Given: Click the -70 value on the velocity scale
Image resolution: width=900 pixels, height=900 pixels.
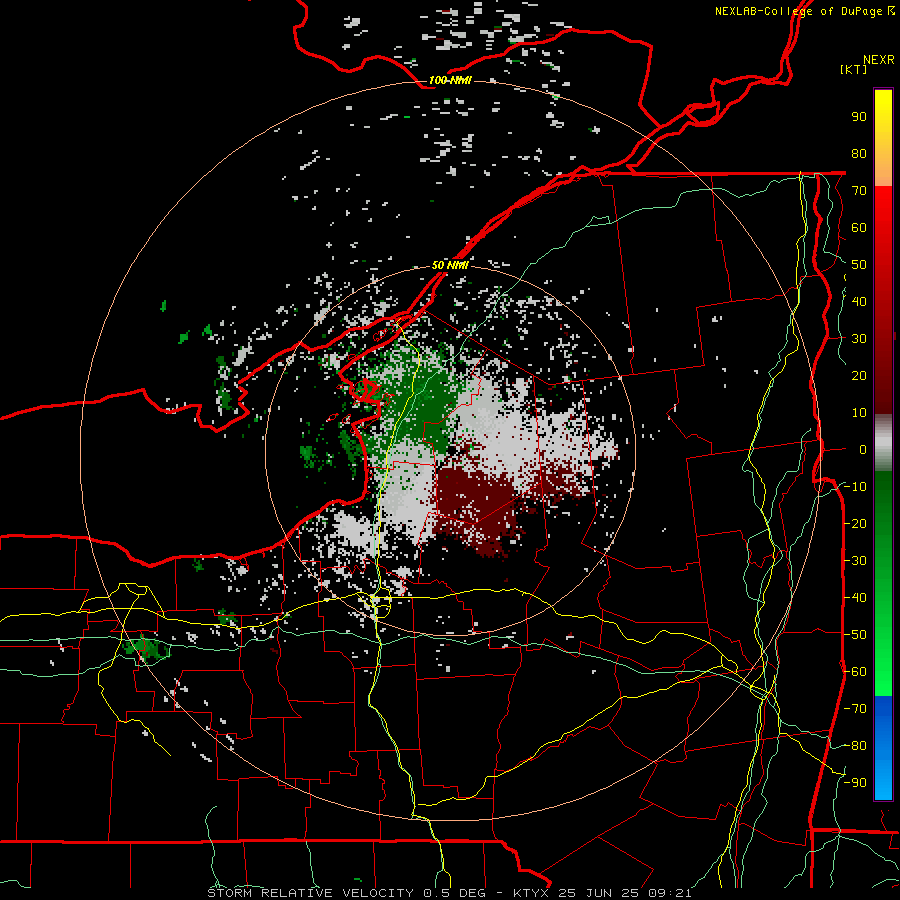Looking at the screenshot, I should (x=855, y=709).
